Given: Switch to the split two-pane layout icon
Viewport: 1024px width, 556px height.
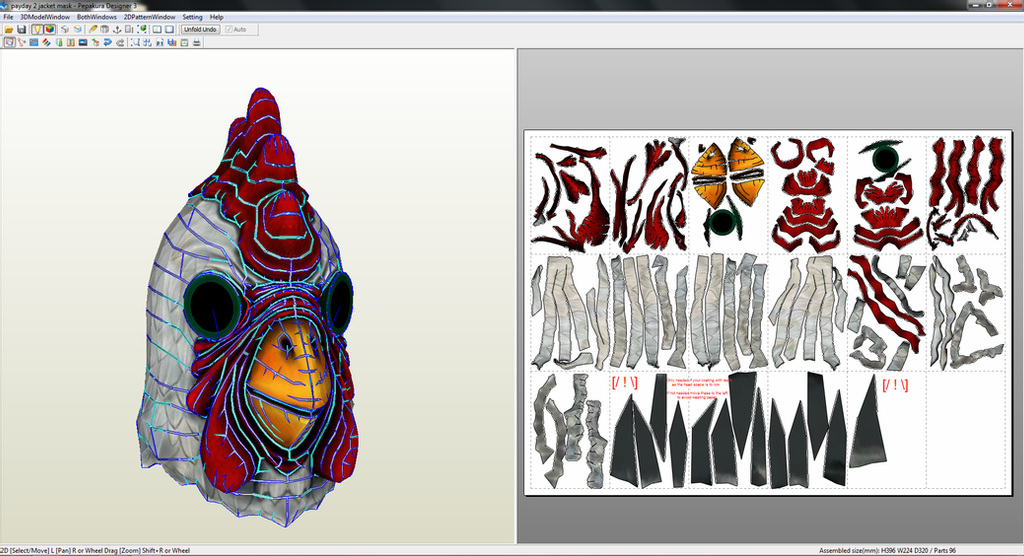Looking at the screenshot, I should tap(157, 29).
